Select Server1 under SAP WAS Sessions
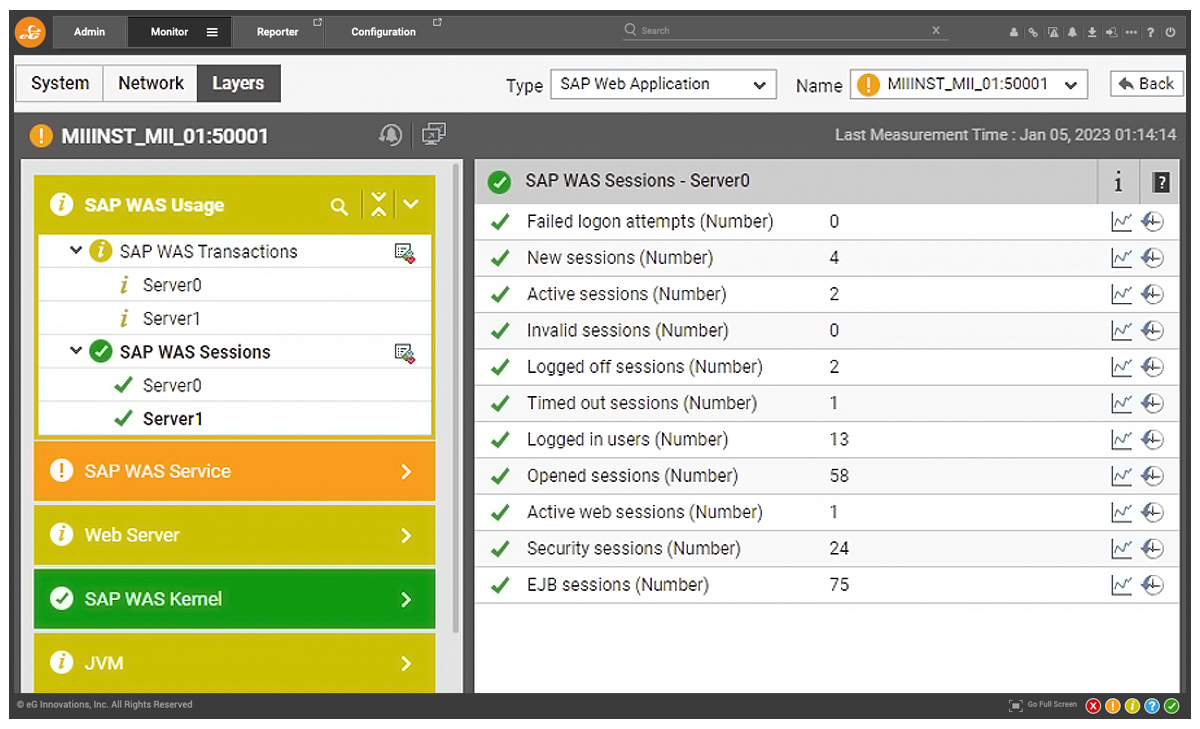 172,419
